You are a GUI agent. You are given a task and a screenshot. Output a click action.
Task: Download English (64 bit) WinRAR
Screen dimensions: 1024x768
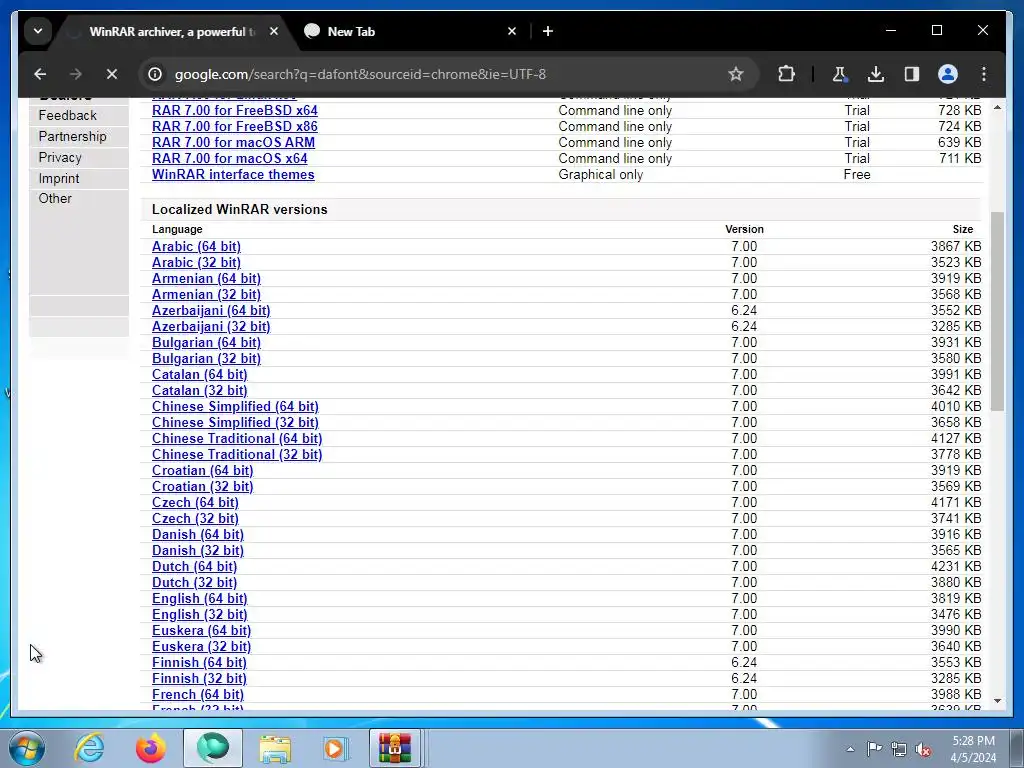199,598
